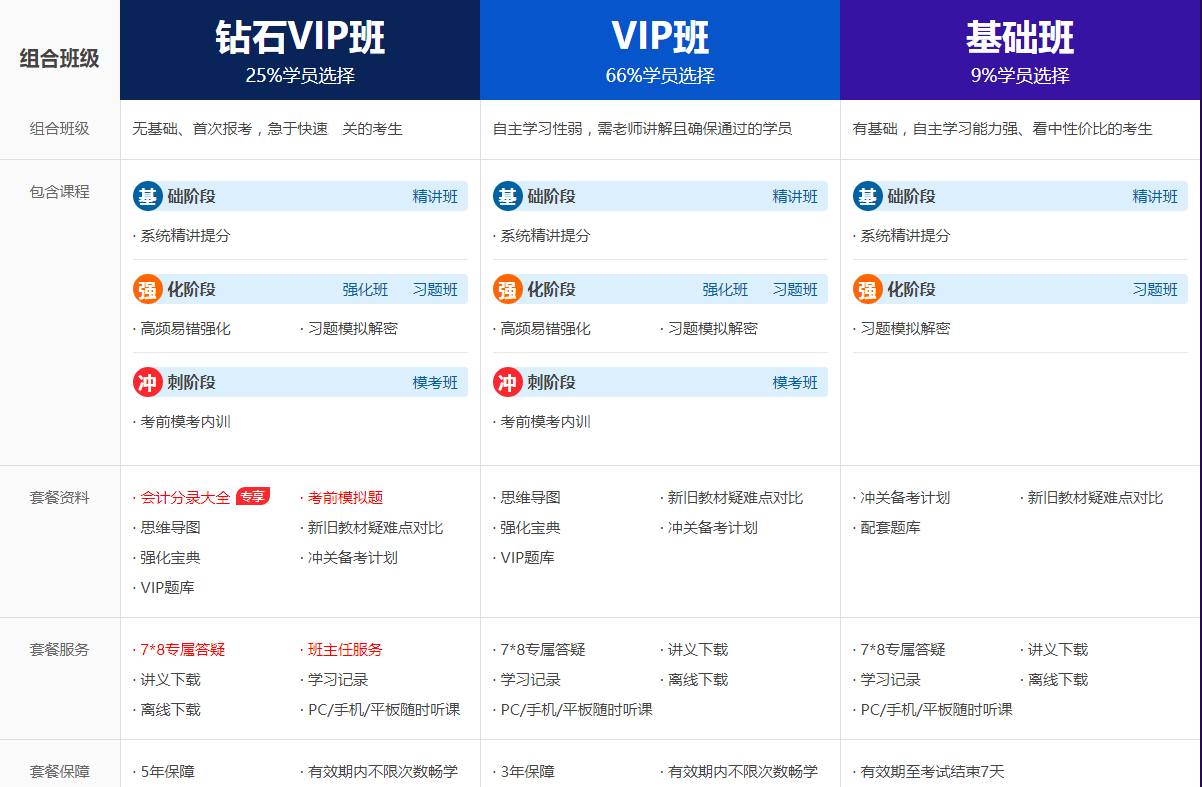Open 模考班 link in 钻石VIP班 column
The image size is (1202, 787).
click(x=435, y=383)
